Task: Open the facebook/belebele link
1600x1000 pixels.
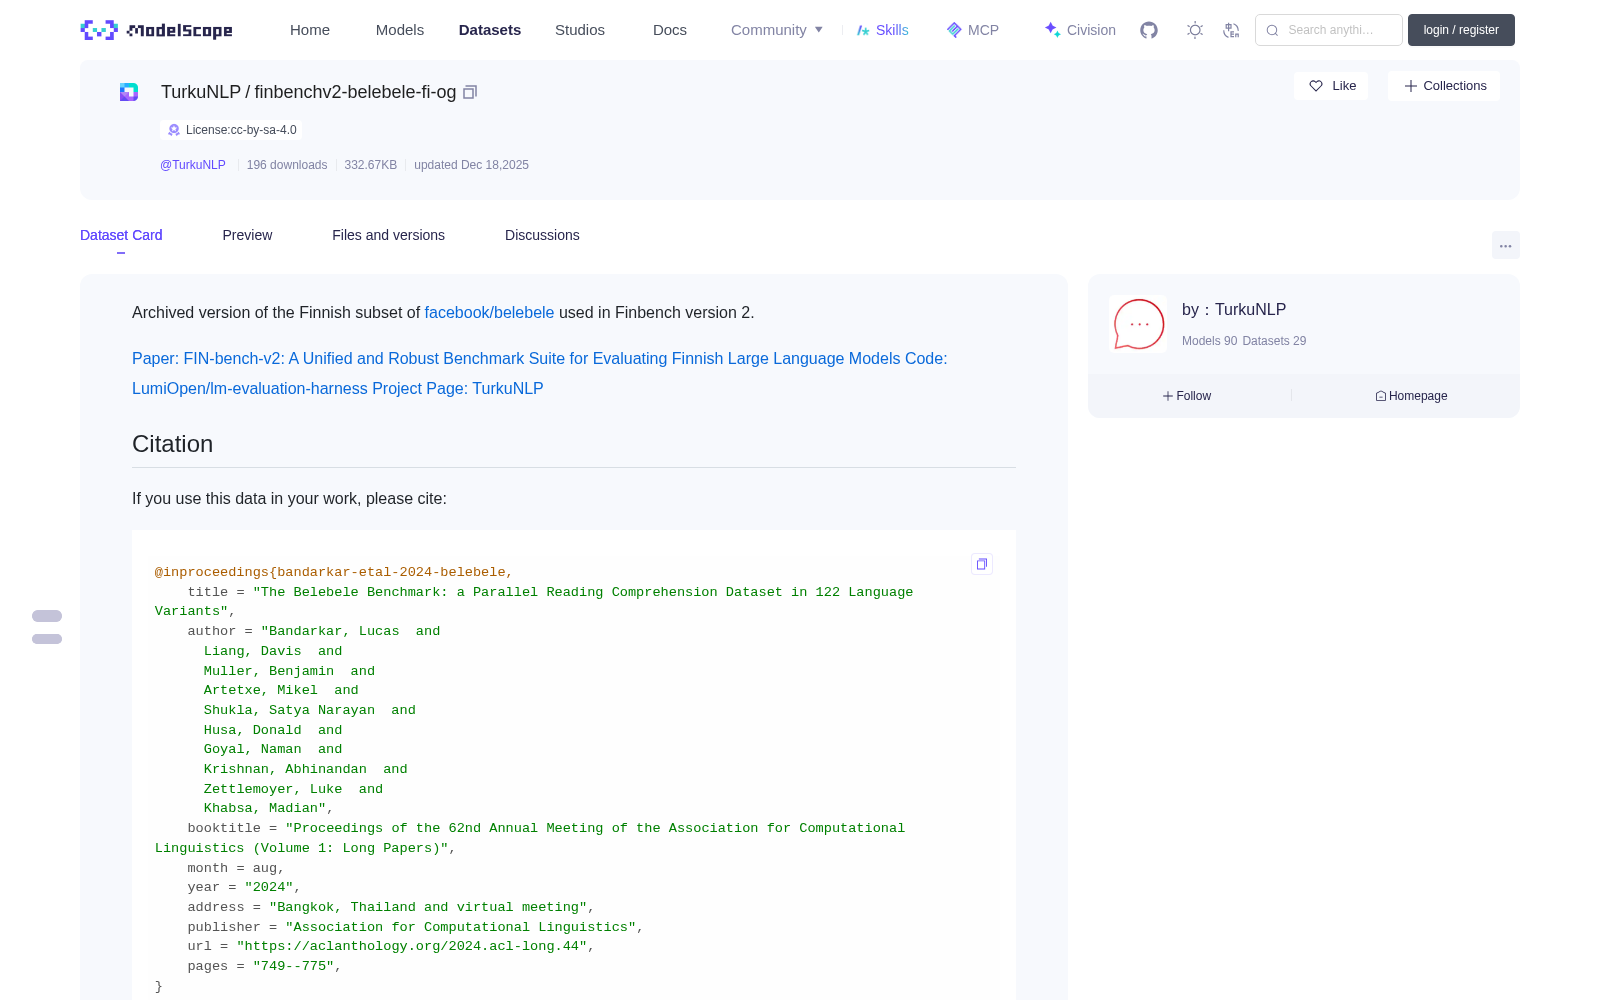Action: [489, 312]
